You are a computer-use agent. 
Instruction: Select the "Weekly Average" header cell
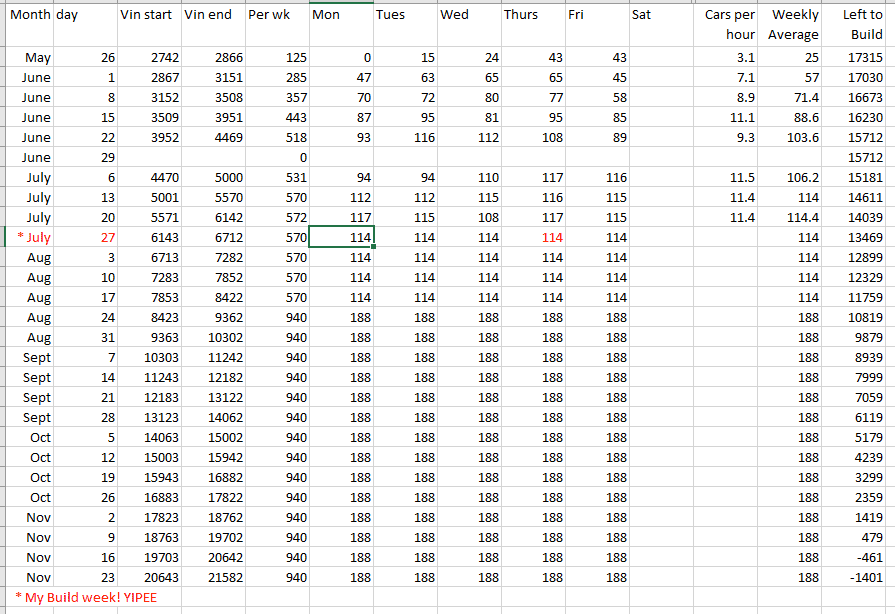tap(791, 25)
